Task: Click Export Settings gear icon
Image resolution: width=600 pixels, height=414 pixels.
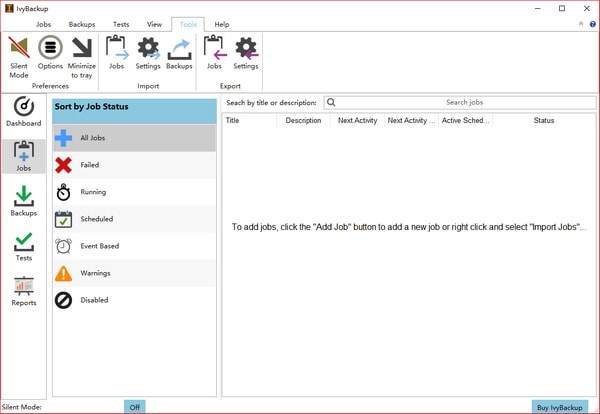Action: point(246,53)
